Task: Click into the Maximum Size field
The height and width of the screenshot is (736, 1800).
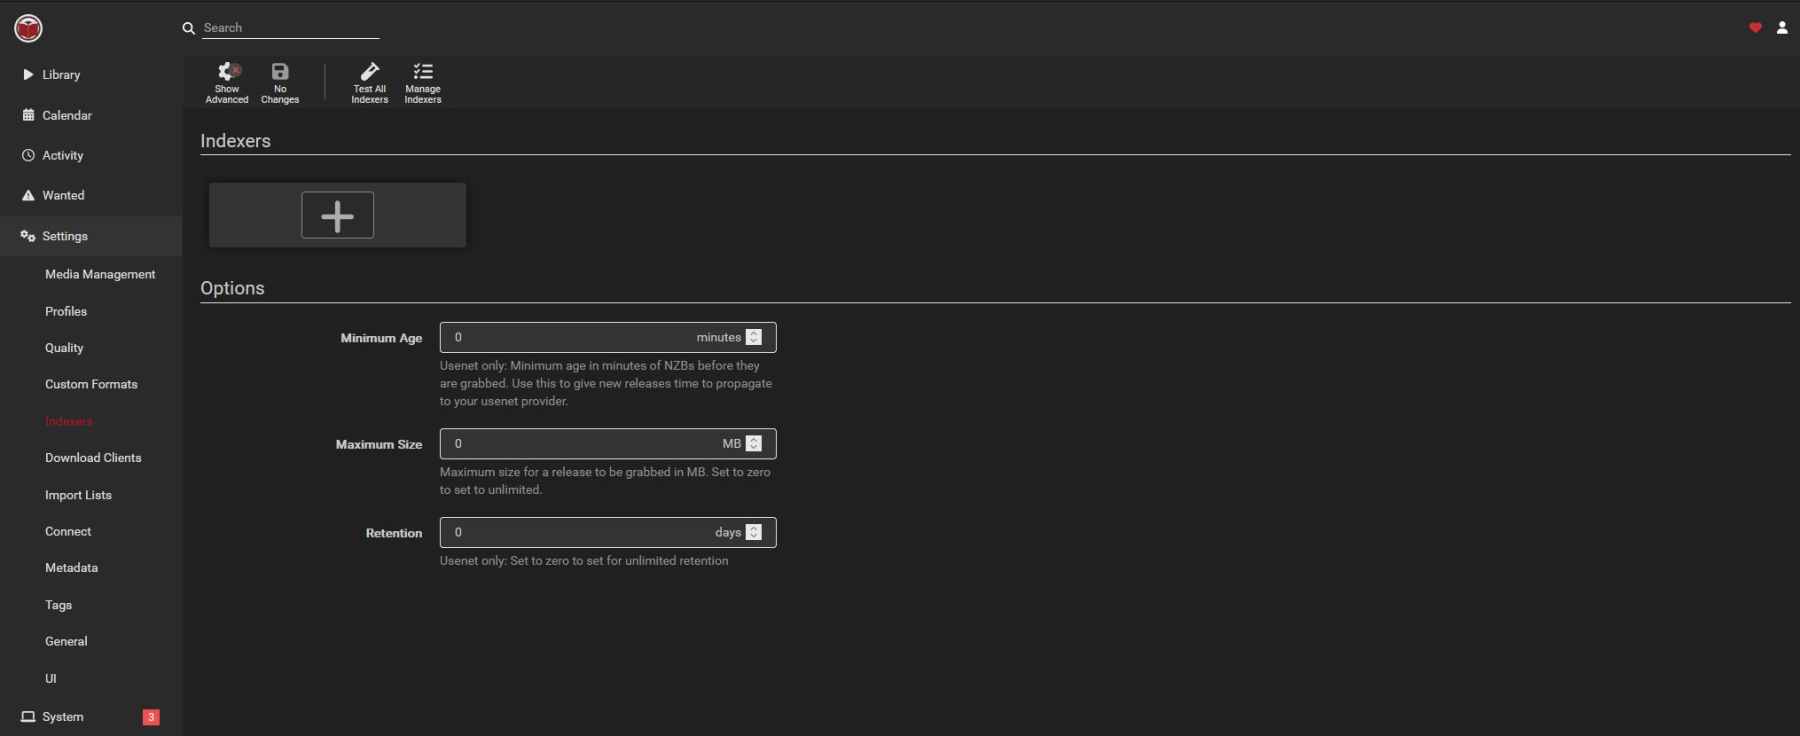Action: (580, 444)
